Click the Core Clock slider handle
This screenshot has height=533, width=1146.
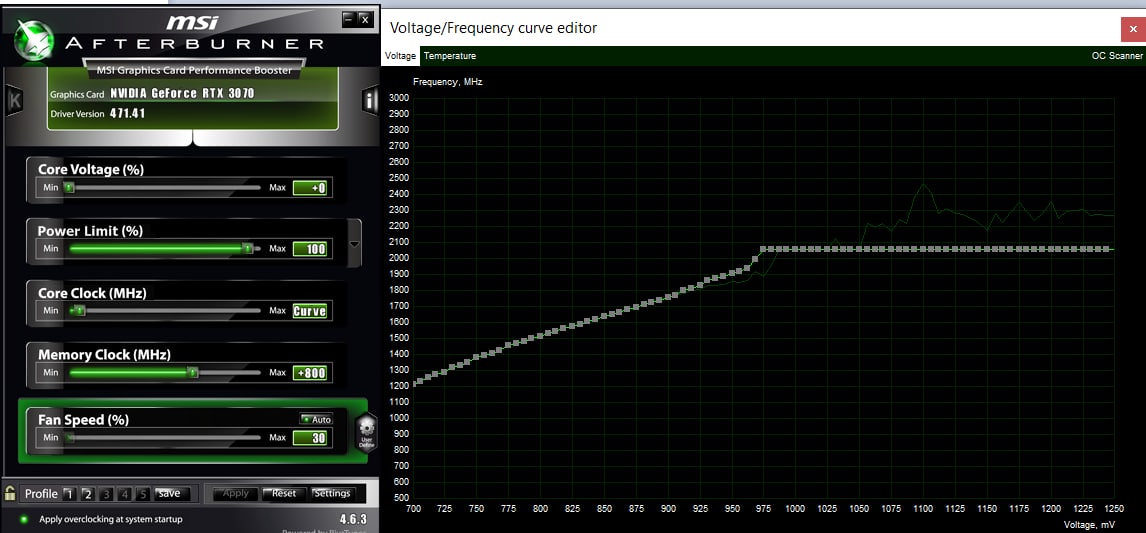(80, 311)
